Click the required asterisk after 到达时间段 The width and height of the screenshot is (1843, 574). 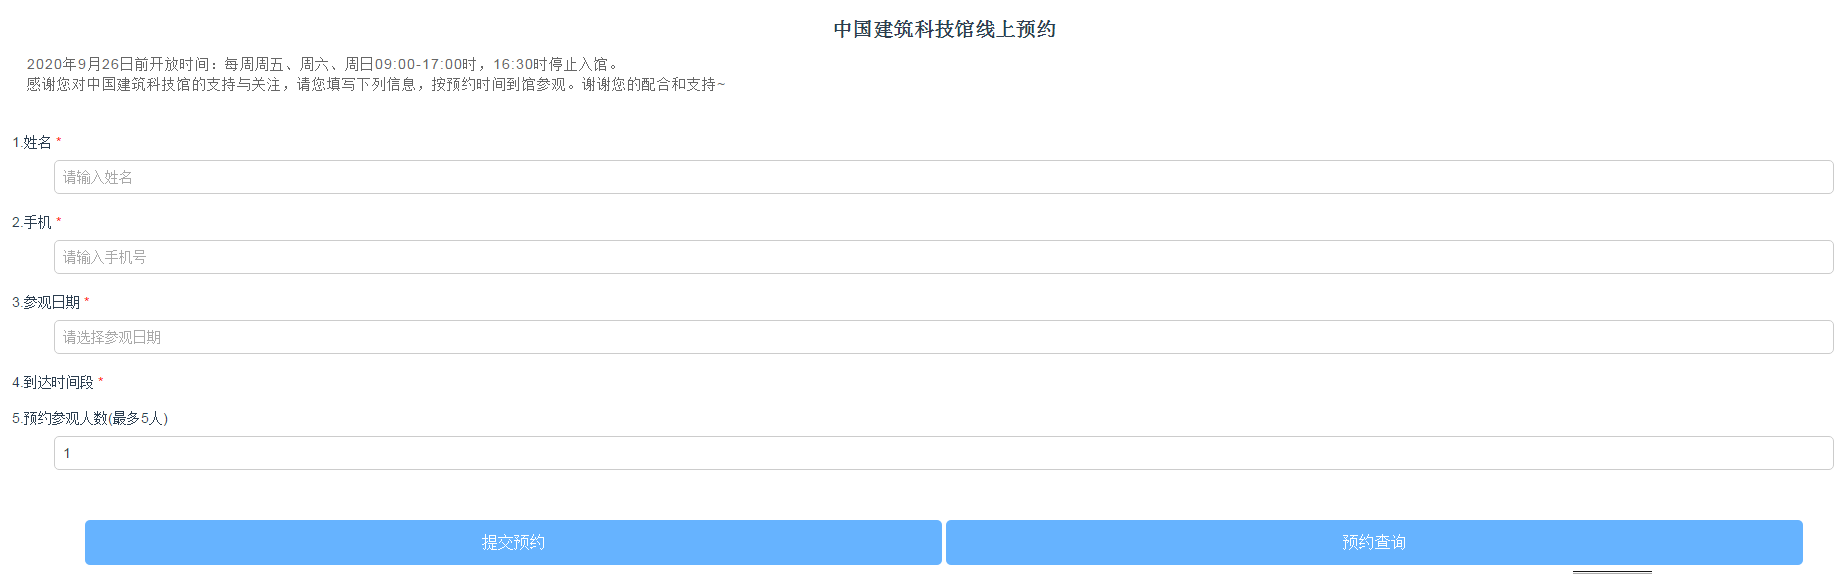101,381
